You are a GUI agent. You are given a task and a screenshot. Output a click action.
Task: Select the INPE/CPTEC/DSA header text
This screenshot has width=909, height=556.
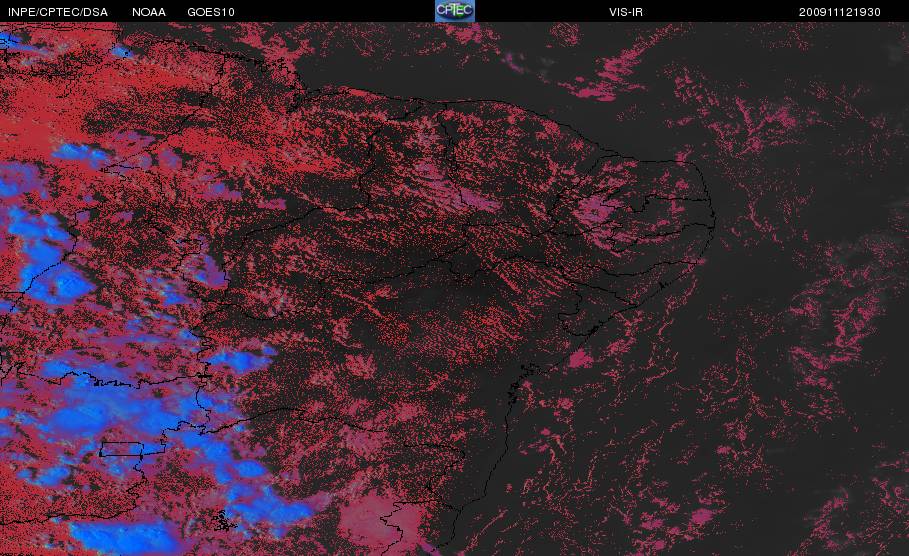58,12
